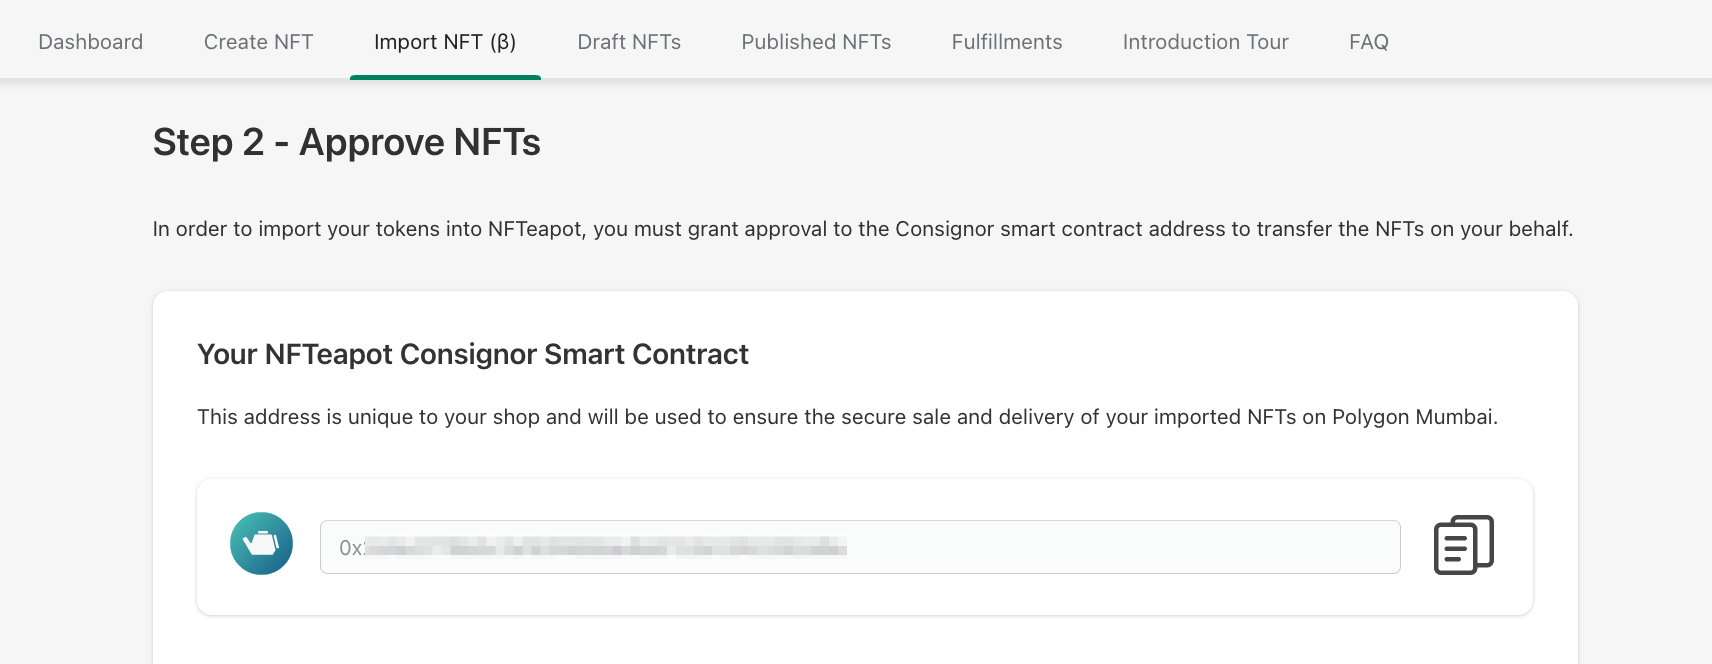Copy the consignor contract address with clipboard icon

(x=1463, y=545)
